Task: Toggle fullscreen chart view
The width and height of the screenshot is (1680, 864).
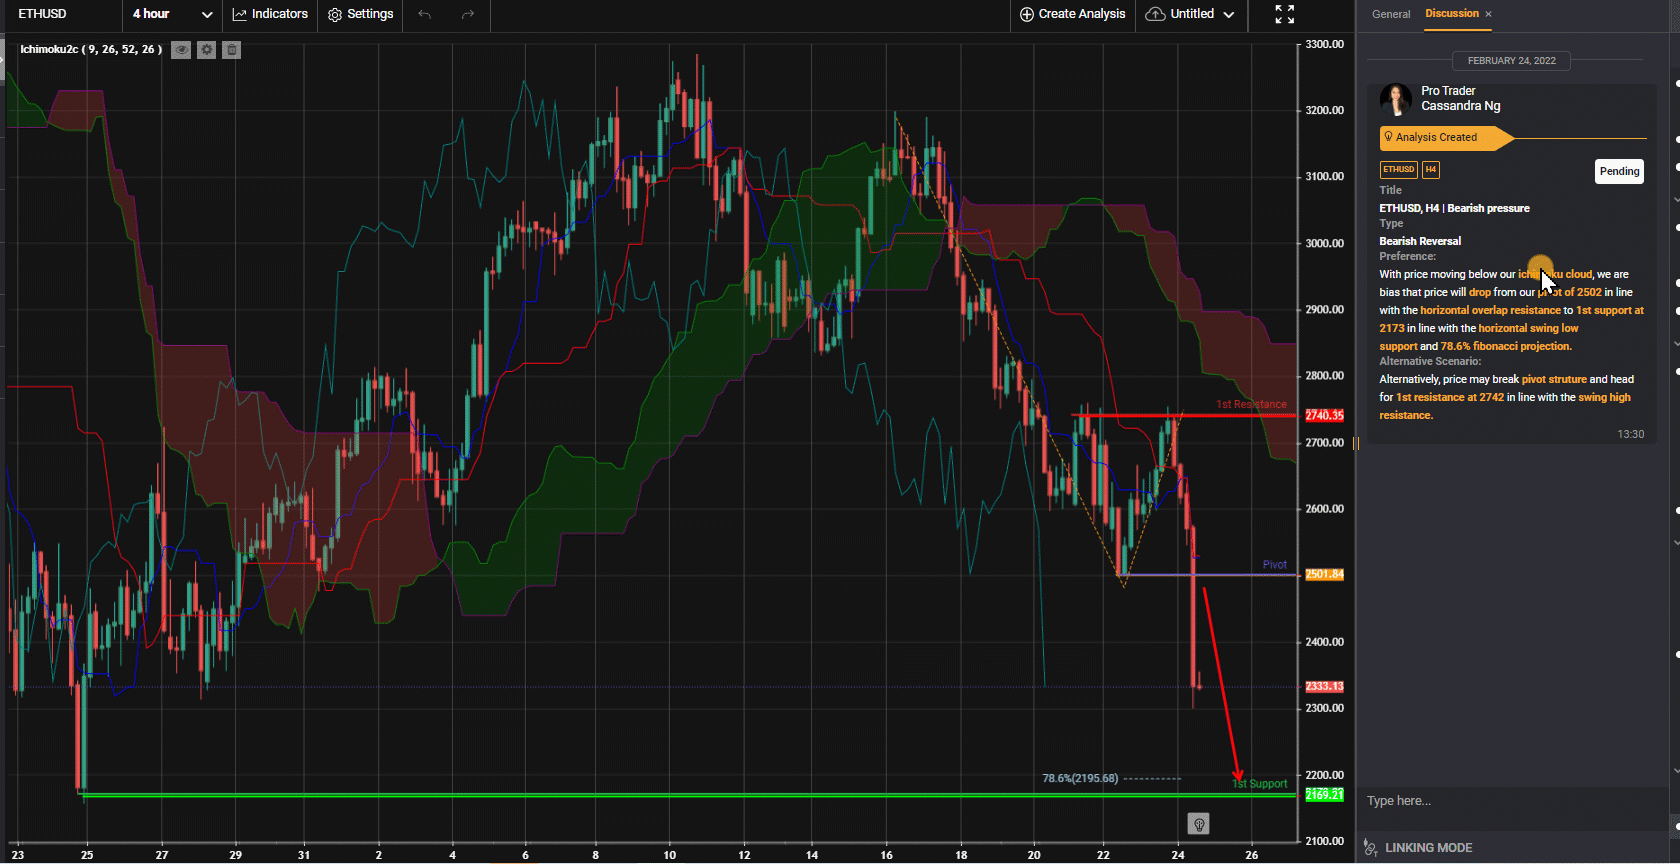Action: click(x=1285, y=14)
